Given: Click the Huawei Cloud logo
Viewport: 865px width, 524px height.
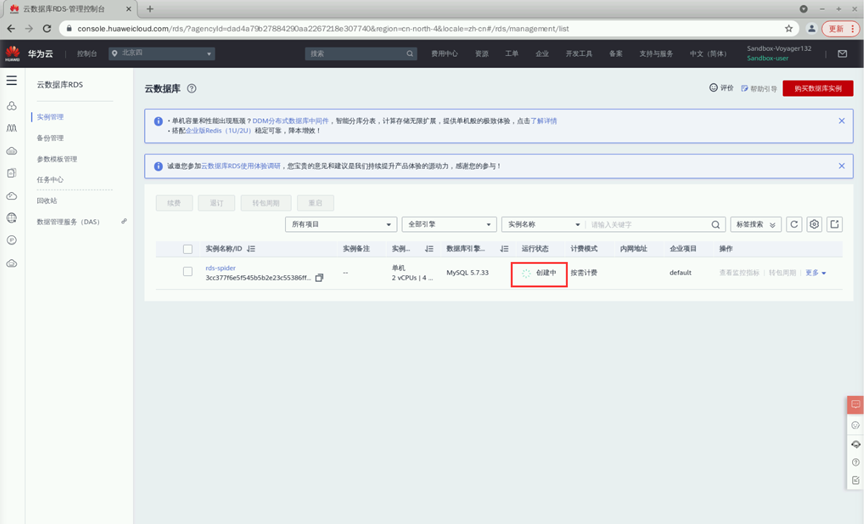Looking at the screenshot, I should point(13,54).
